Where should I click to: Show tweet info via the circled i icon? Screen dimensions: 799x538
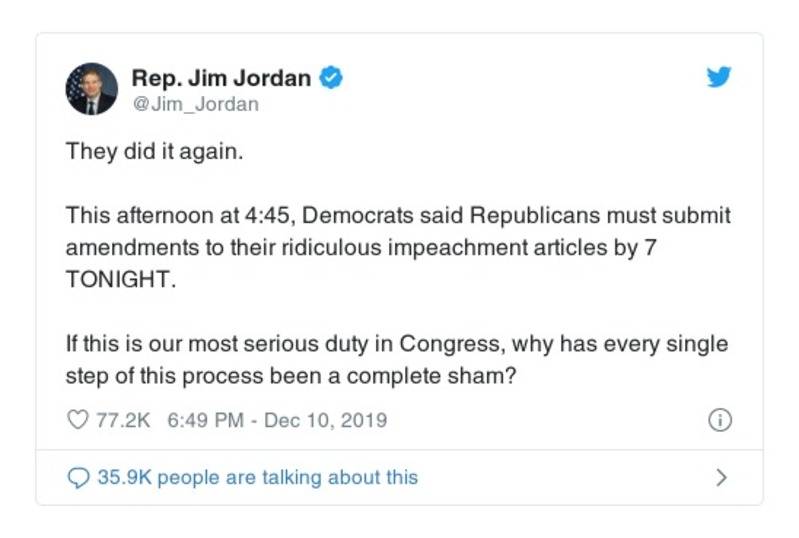[x=719, y=420]
